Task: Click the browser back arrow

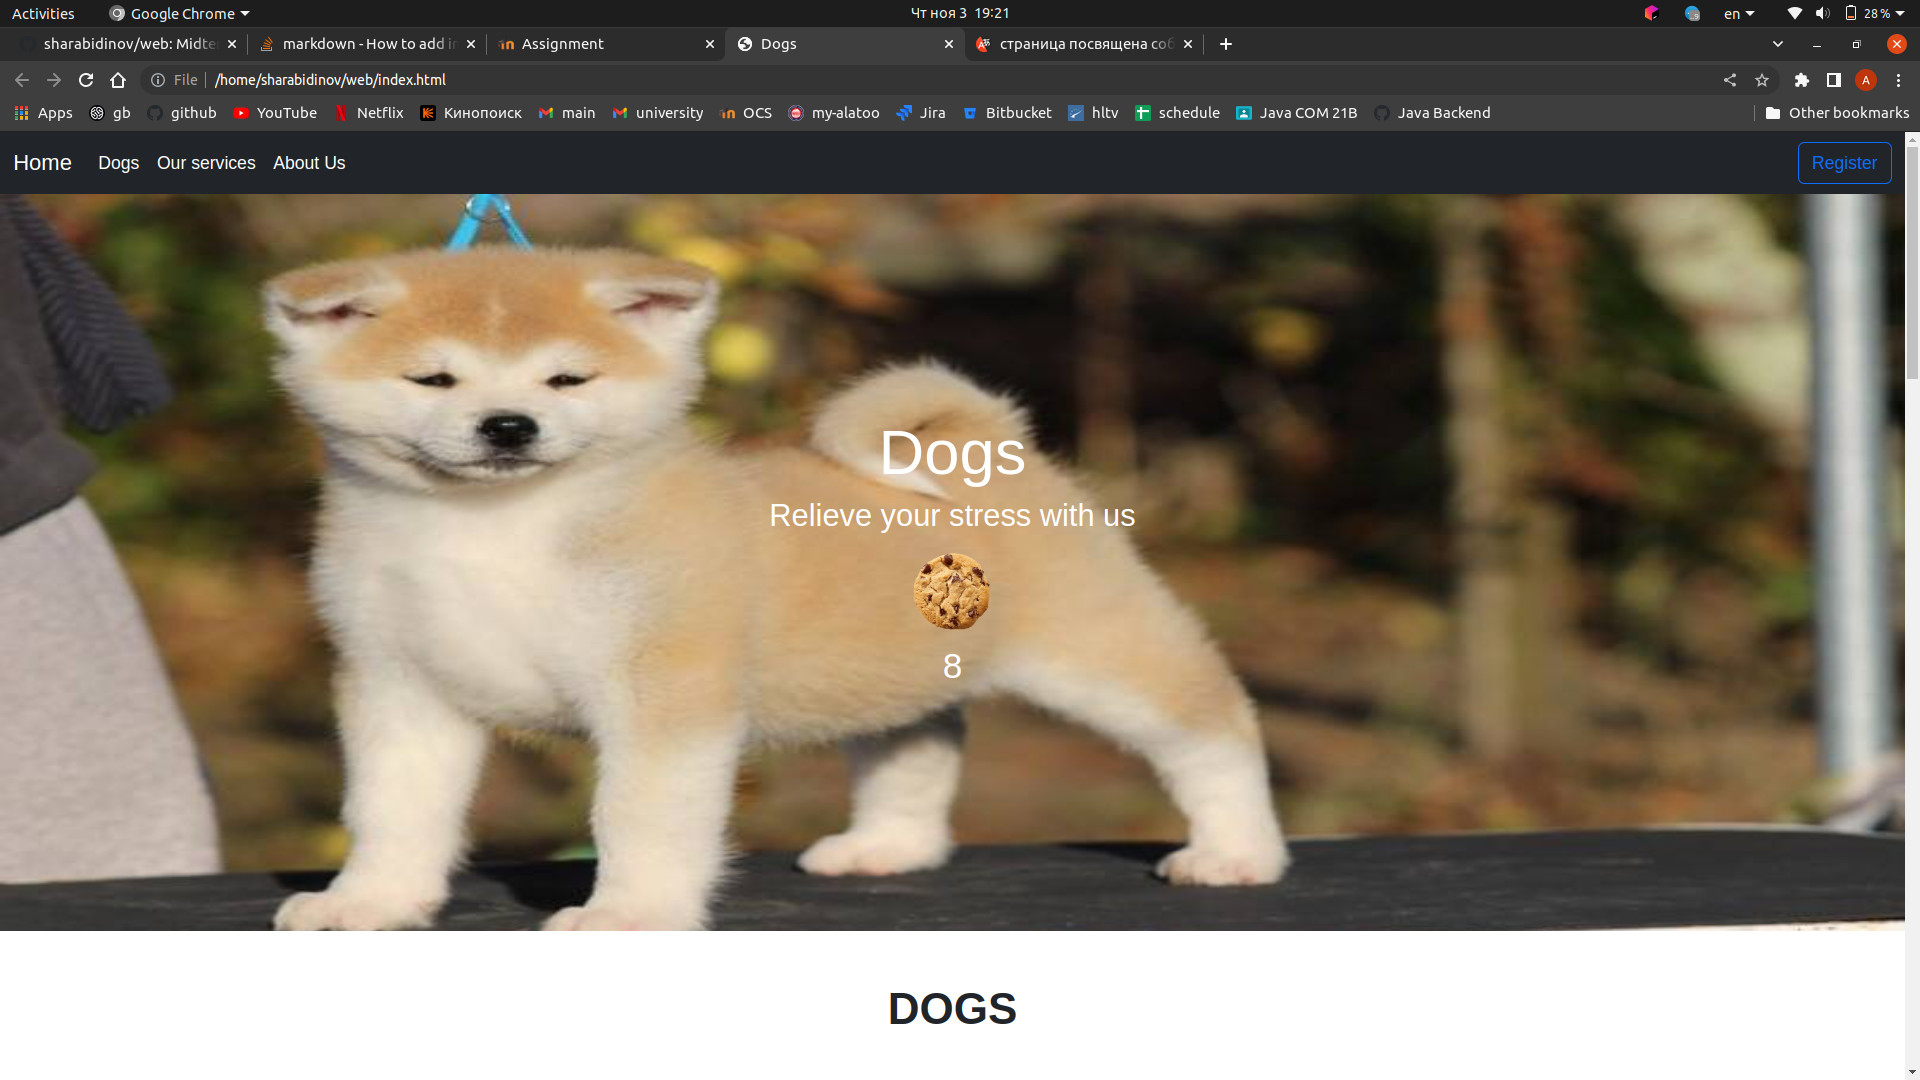Action: (22, 80)
